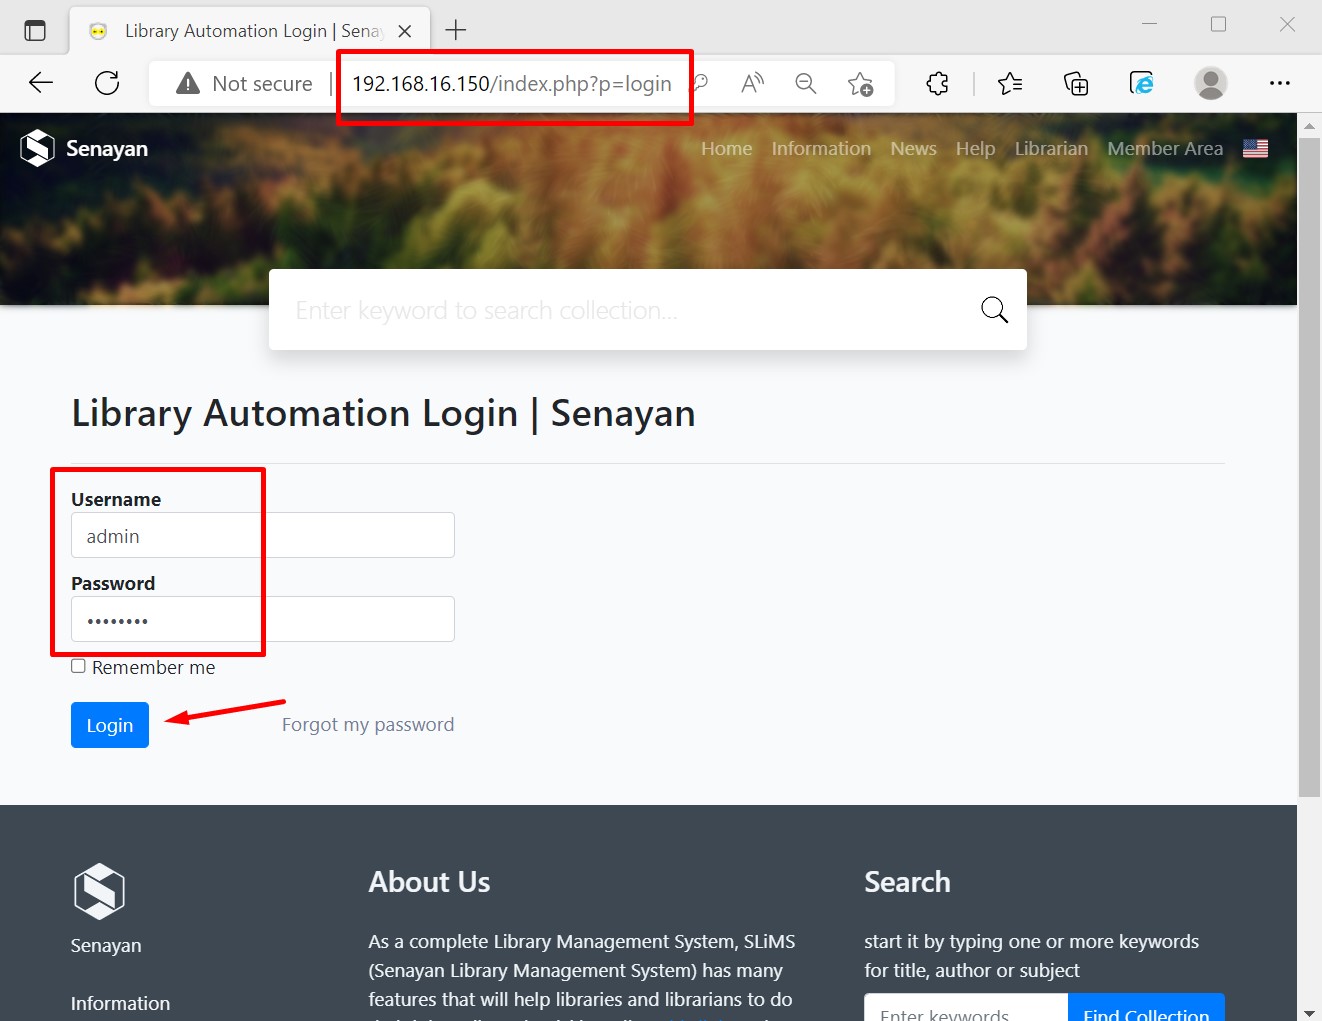Click the Username input field
This screenshot has width=1322, height=1021.
pyautogui.click(x=262, y=535)
